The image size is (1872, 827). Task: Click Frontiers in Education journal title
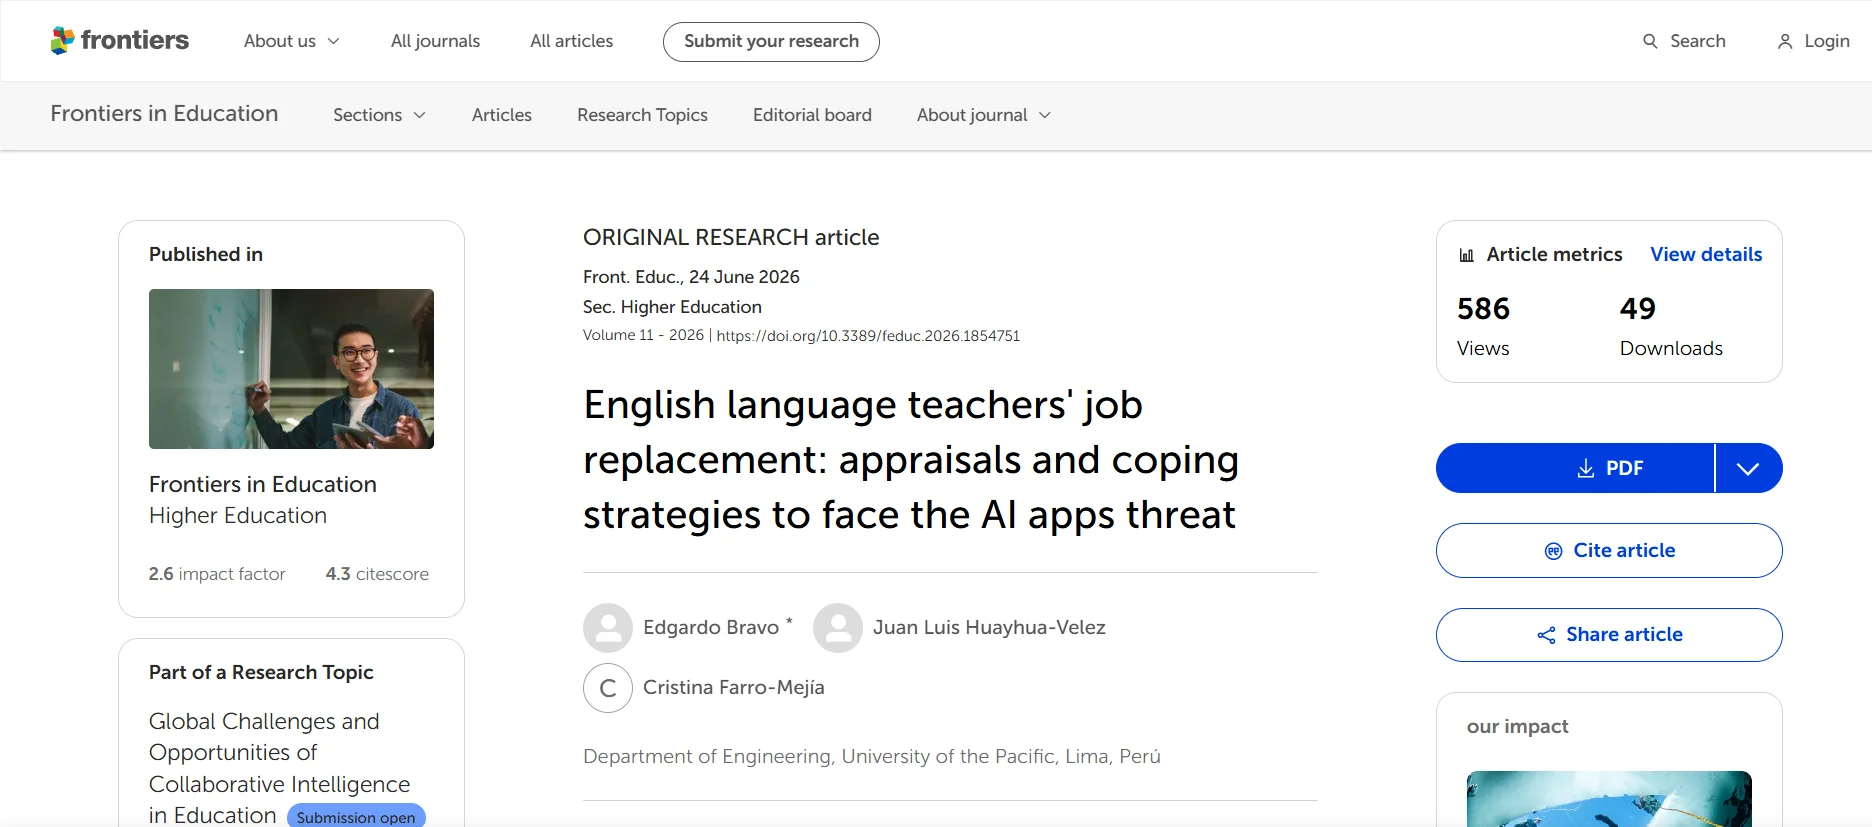[164, 114]
